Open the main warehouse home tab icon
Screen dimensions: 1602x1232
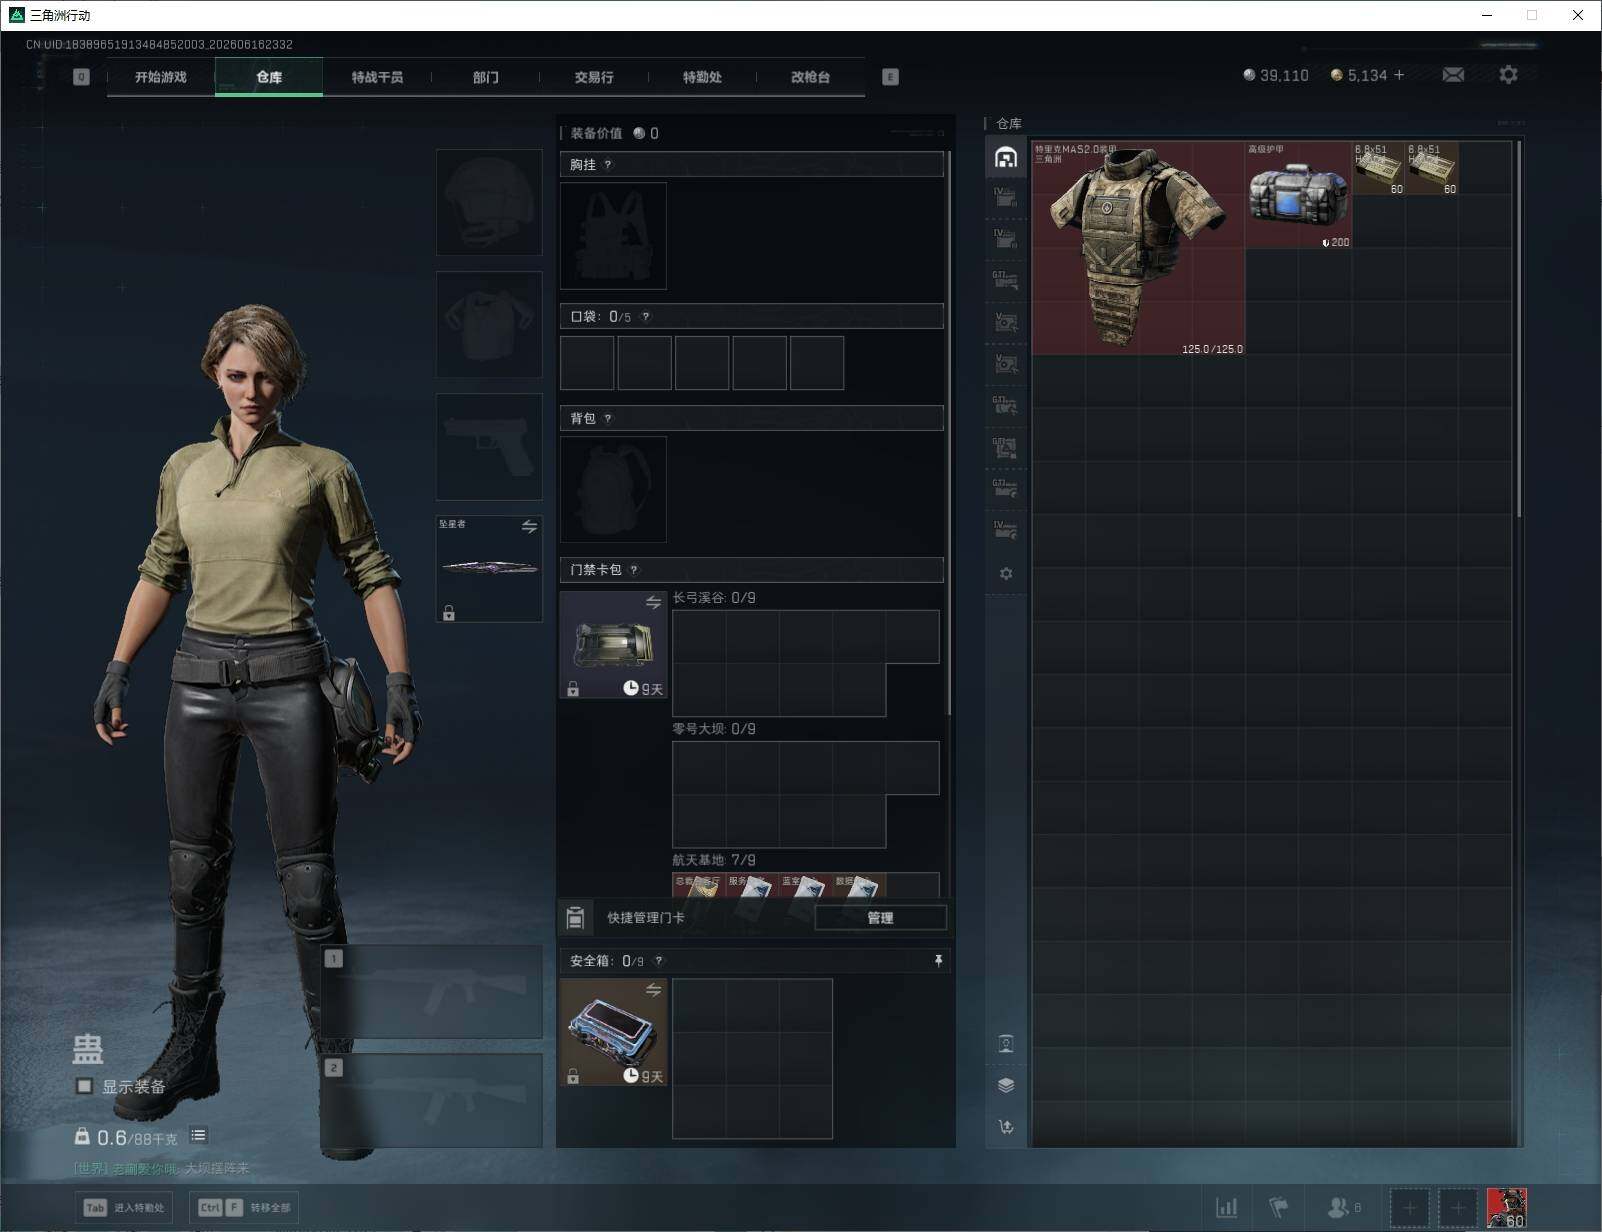click(x=1006, y=157)
